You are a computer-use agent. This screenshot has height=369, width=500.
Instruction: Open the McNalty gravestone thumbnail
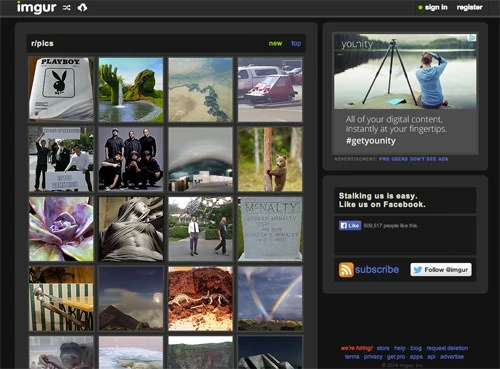270,229
